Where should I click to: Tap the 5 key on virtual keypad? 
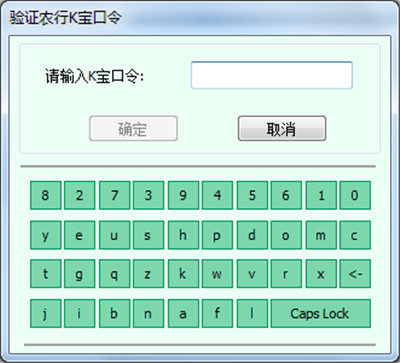click(x=252, y=195)
